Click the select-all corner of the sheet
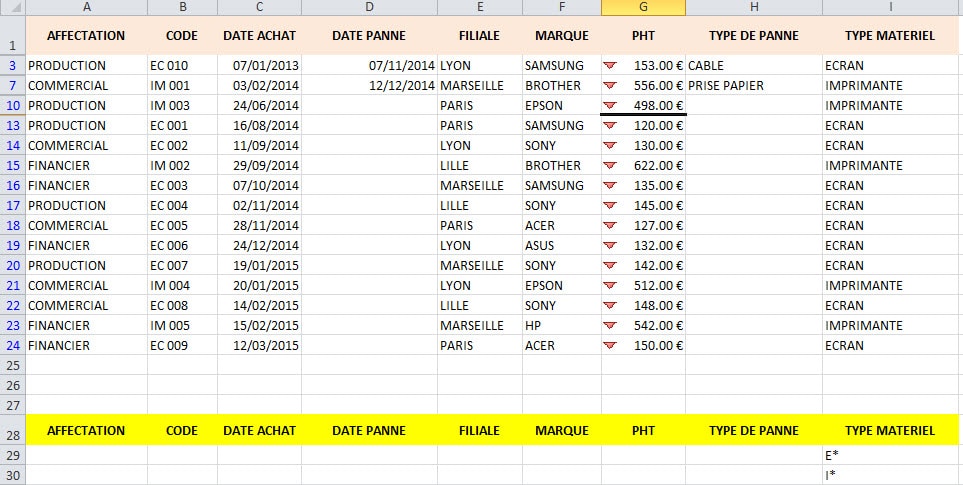 point(13,7)
